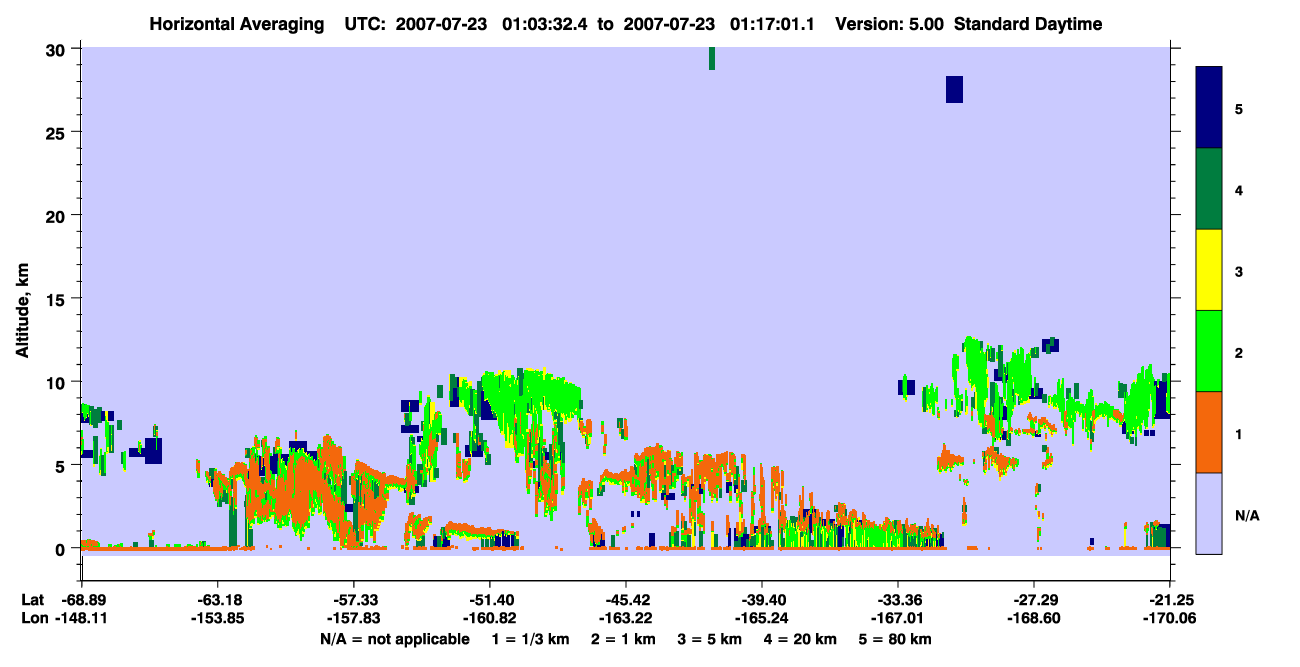Click the dark green level 4 legend swatch
The height and width of the screenshot is (667, 1300).
1209,189
